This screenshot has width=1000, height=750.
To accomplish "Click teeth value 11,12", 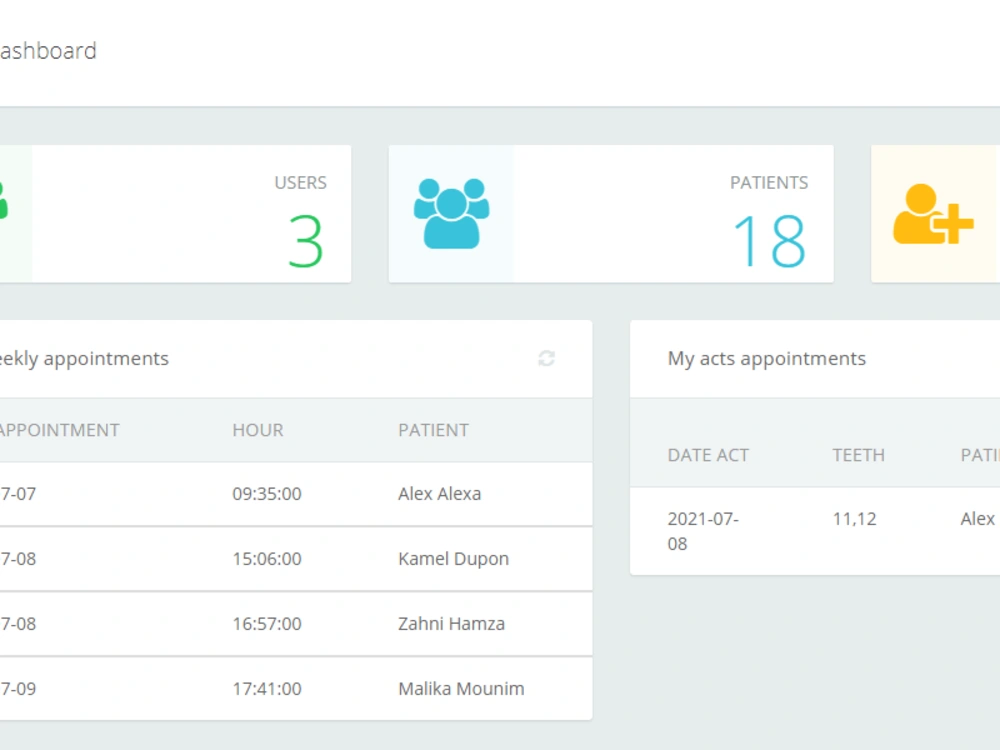I will (x=855, y=519).
